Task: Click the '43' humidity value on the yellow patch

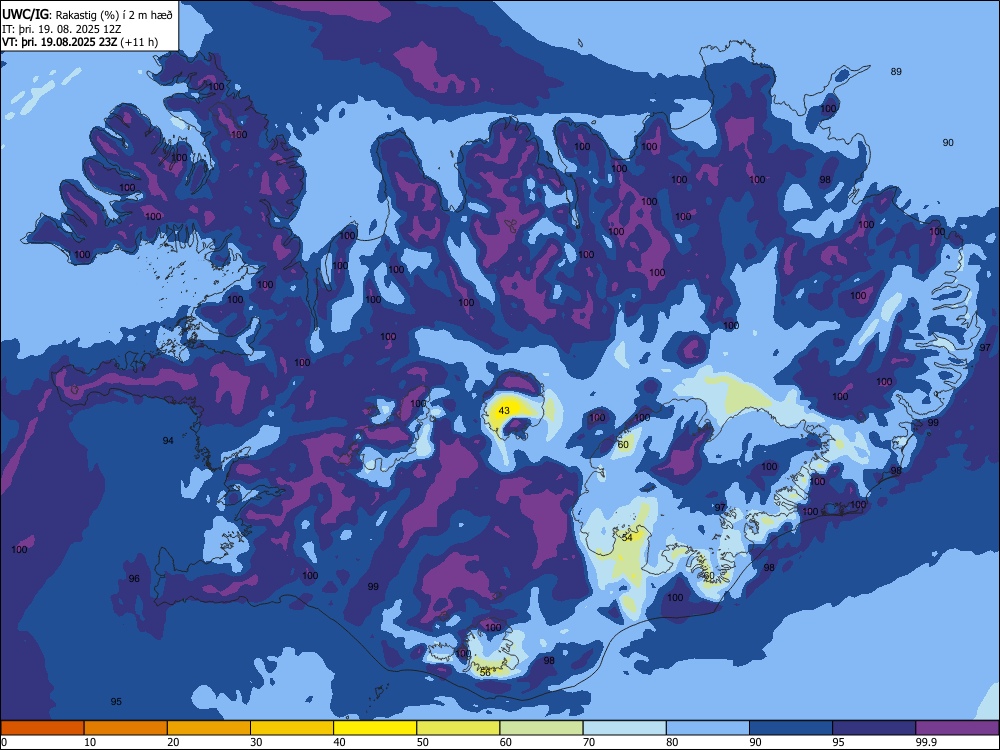Action: pos(504,411)
